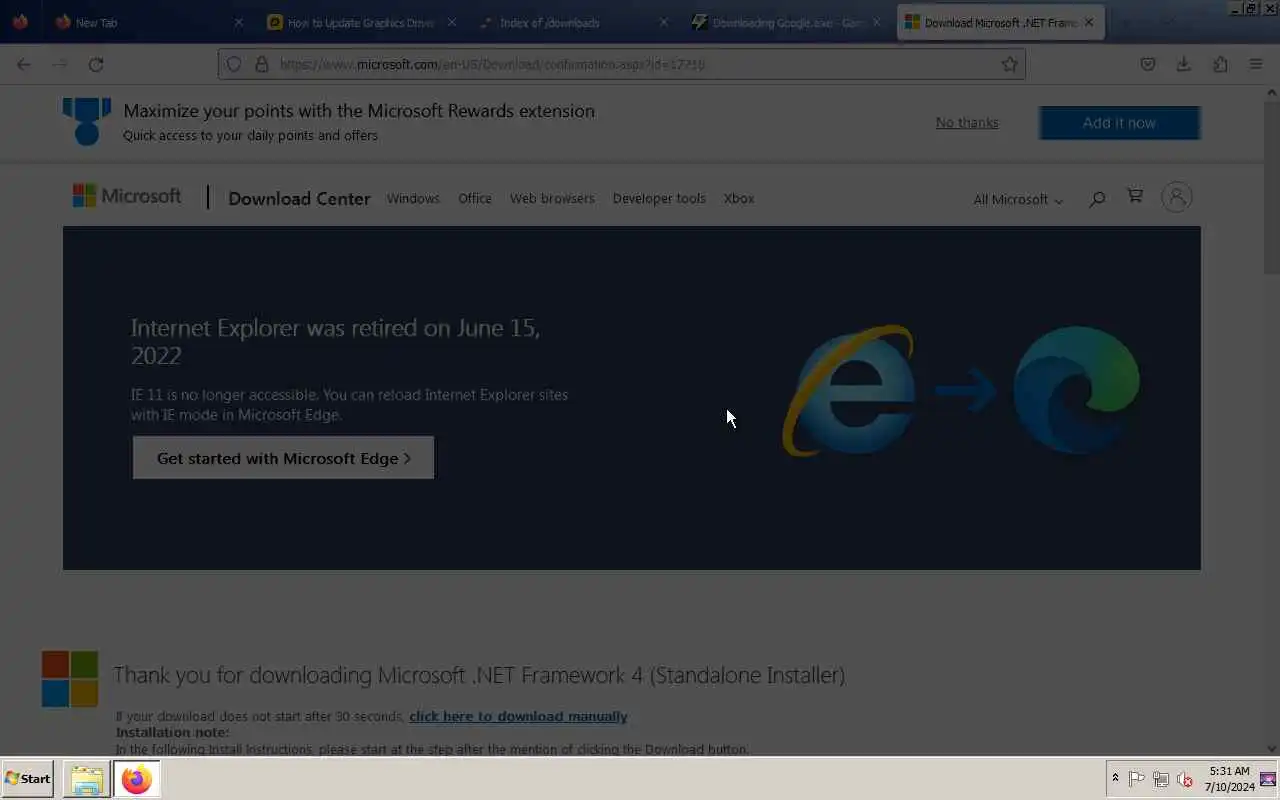The image size is (1280, 800).
Task: Click No thanks on Rewards banner
Action: point(967,122)
